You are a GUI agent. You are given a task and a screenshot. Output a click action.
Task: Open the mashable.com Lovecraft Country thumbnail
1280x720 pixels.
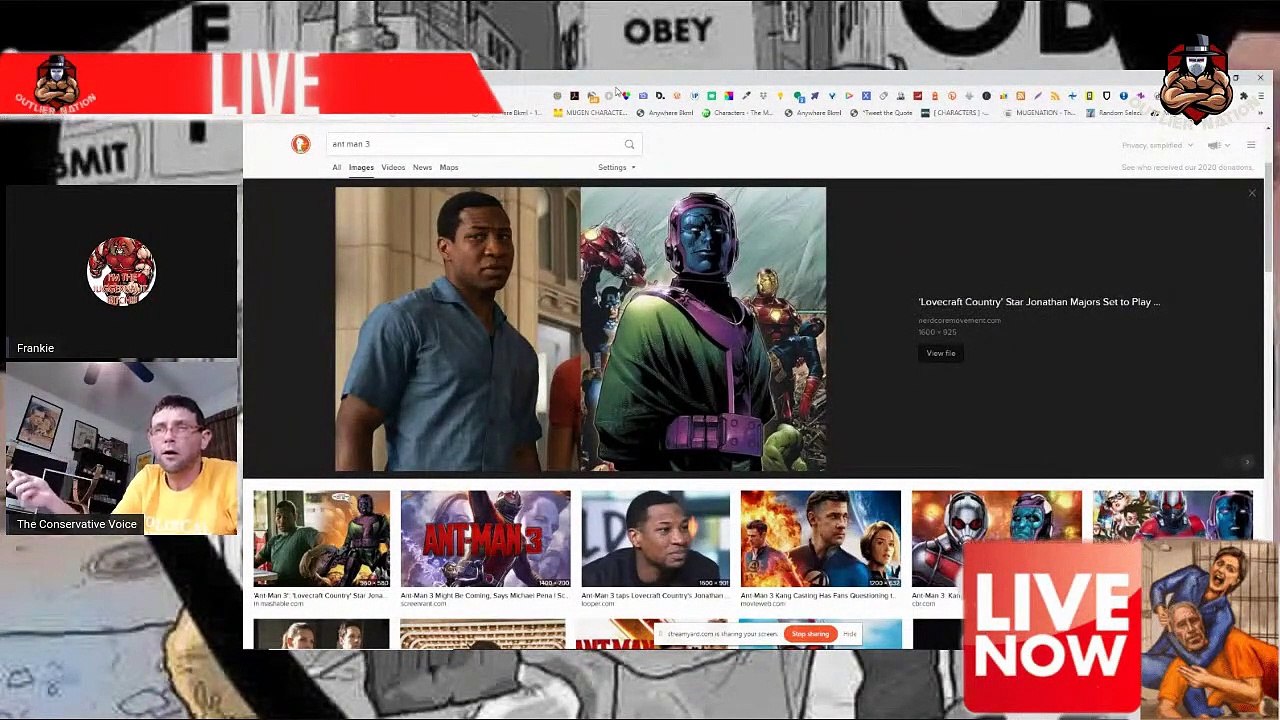click(x=321, y=538)
